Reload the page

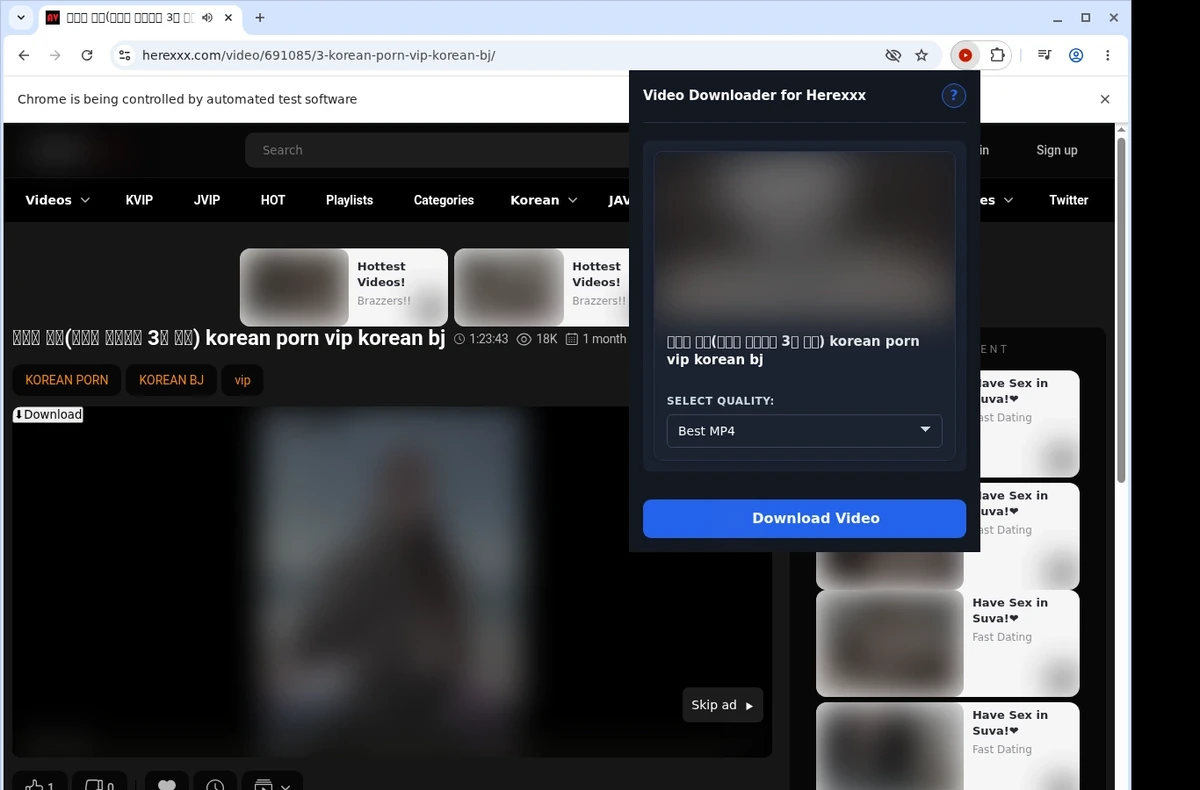(87, 56)
